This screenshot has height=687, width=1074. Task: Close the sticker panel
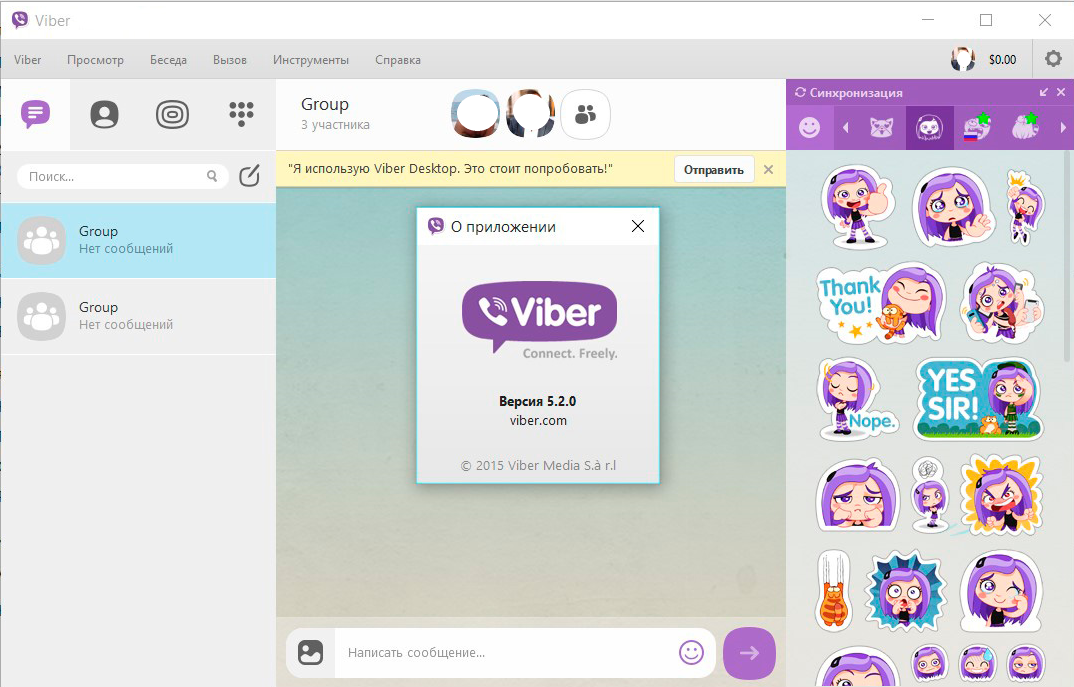point(1061,92)
